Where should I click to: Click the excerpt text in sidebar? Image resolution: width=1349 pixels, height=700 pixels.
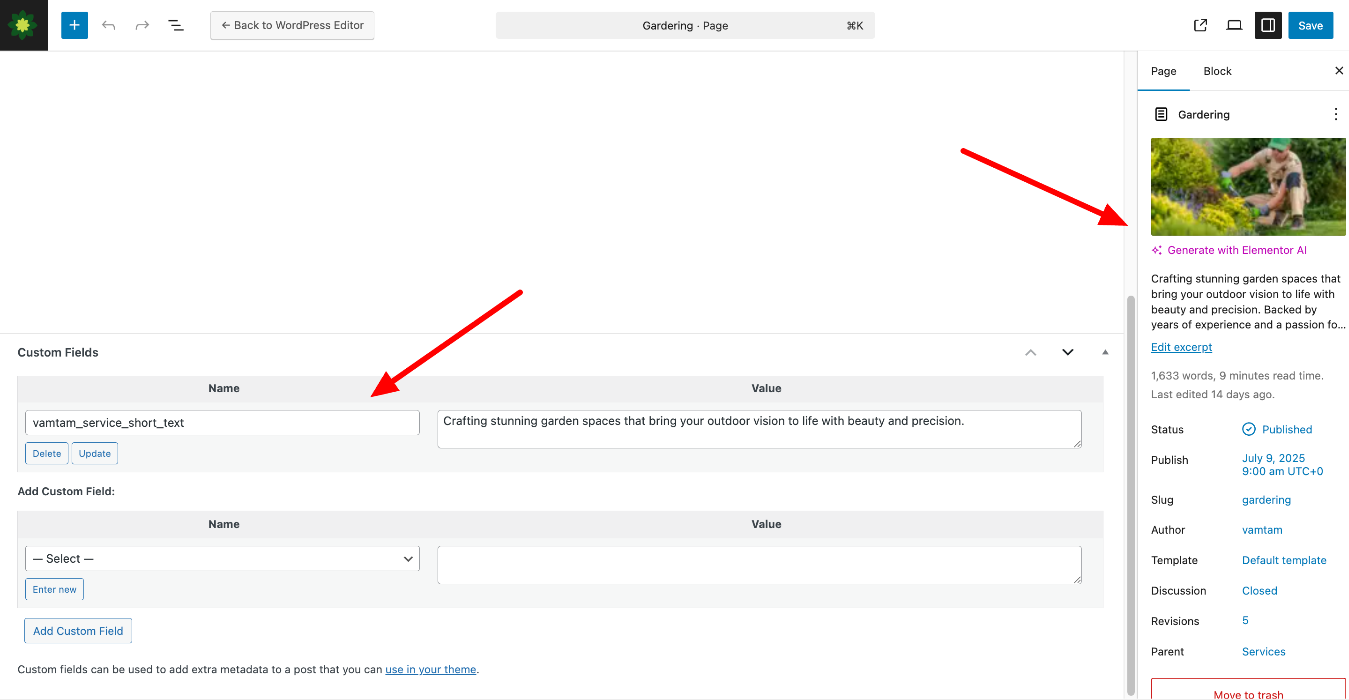point(1247,302)
